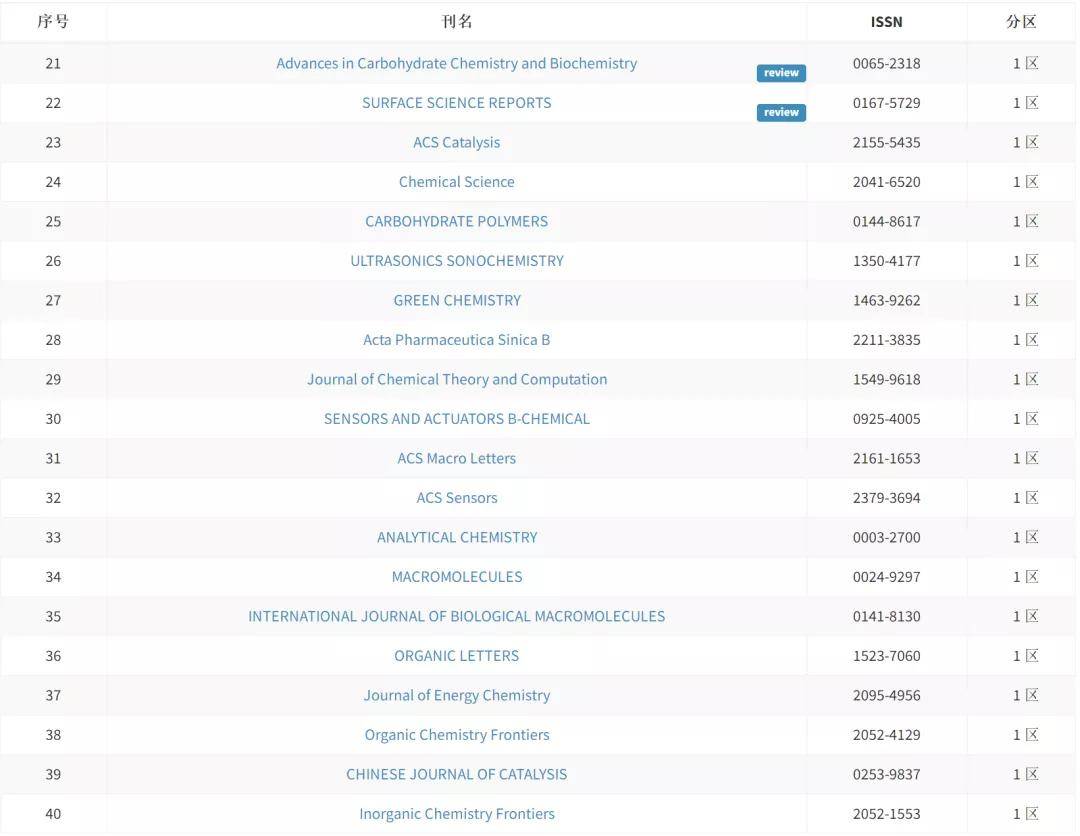Click the ULTRASONICS SONOCHEMISTRY link
This screenshot has height=836, width=1080.
click(x=456, y=261)
